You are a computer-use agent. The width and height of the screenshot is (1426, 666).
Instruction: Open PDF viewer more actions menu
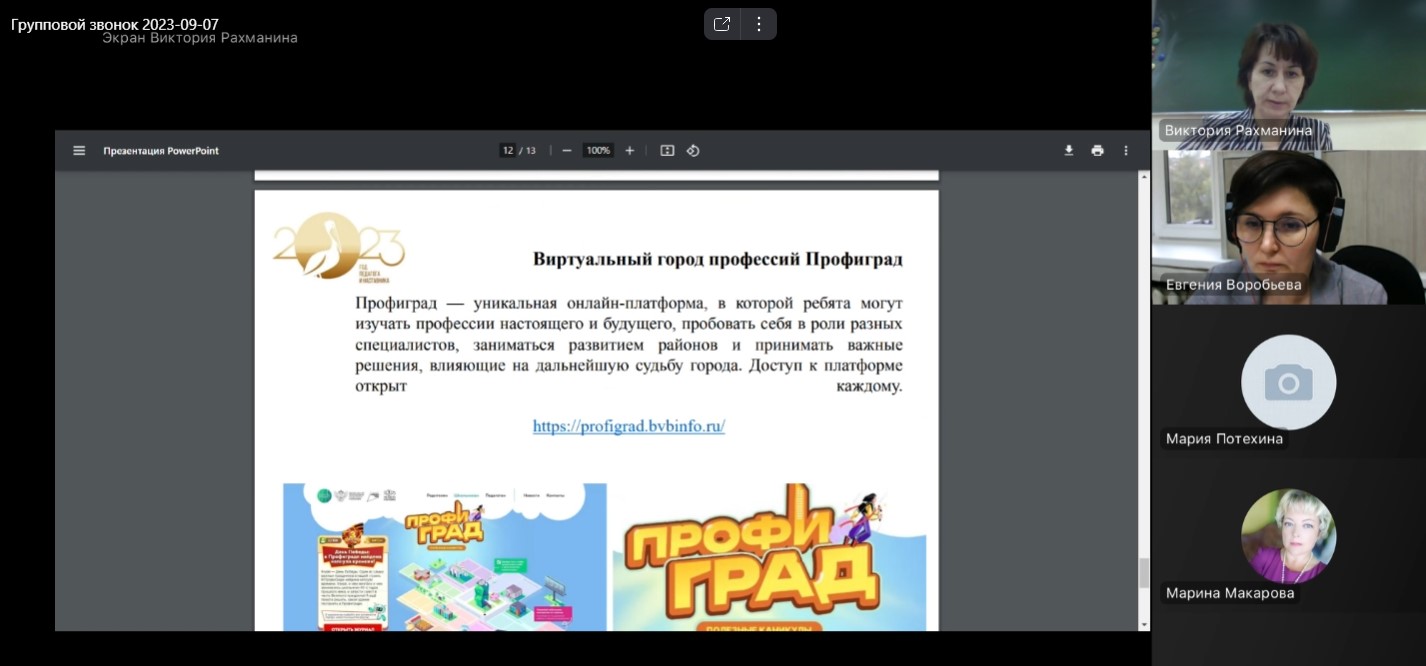[x=1126, y=151]
